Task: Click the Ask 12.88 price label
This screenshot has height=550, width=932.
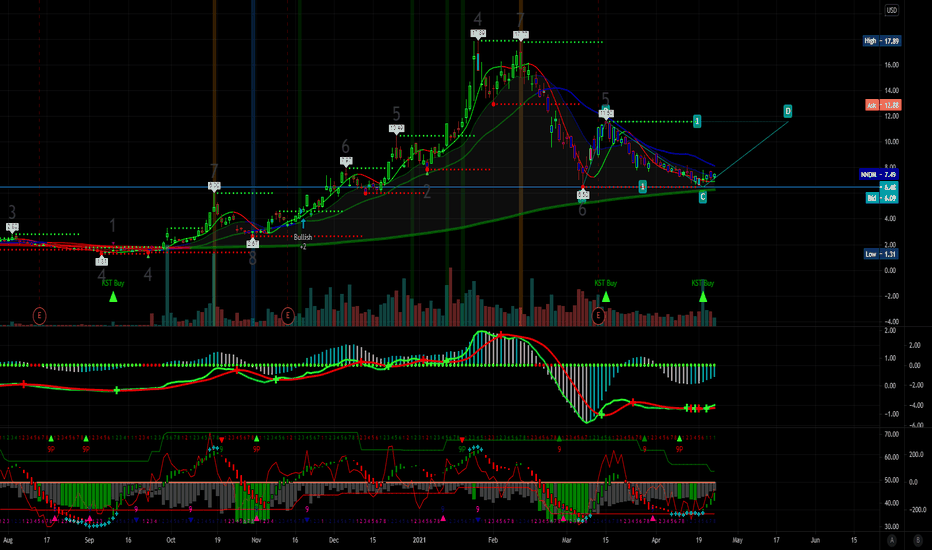Action: pos(883,105)
